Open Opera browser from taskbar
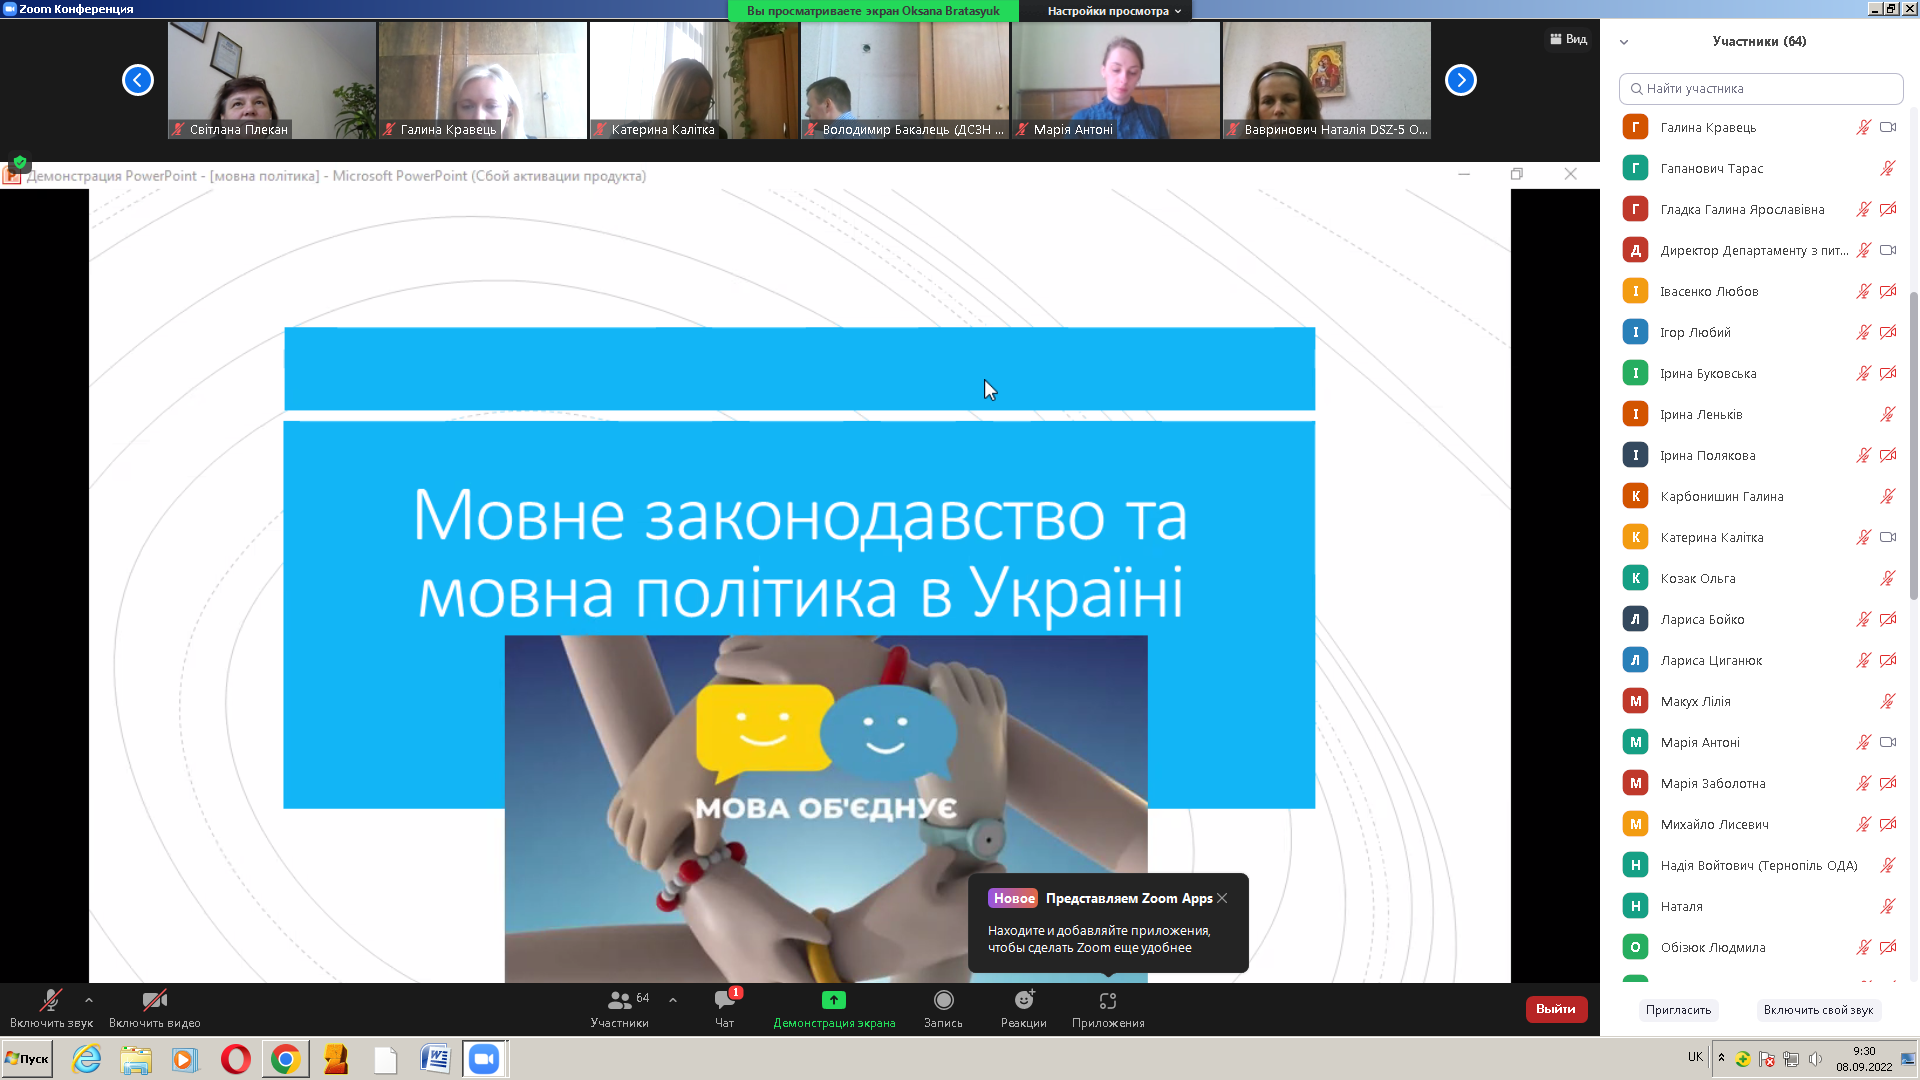This screenshot has width=1920, height=1080. tap(236, 1059)
